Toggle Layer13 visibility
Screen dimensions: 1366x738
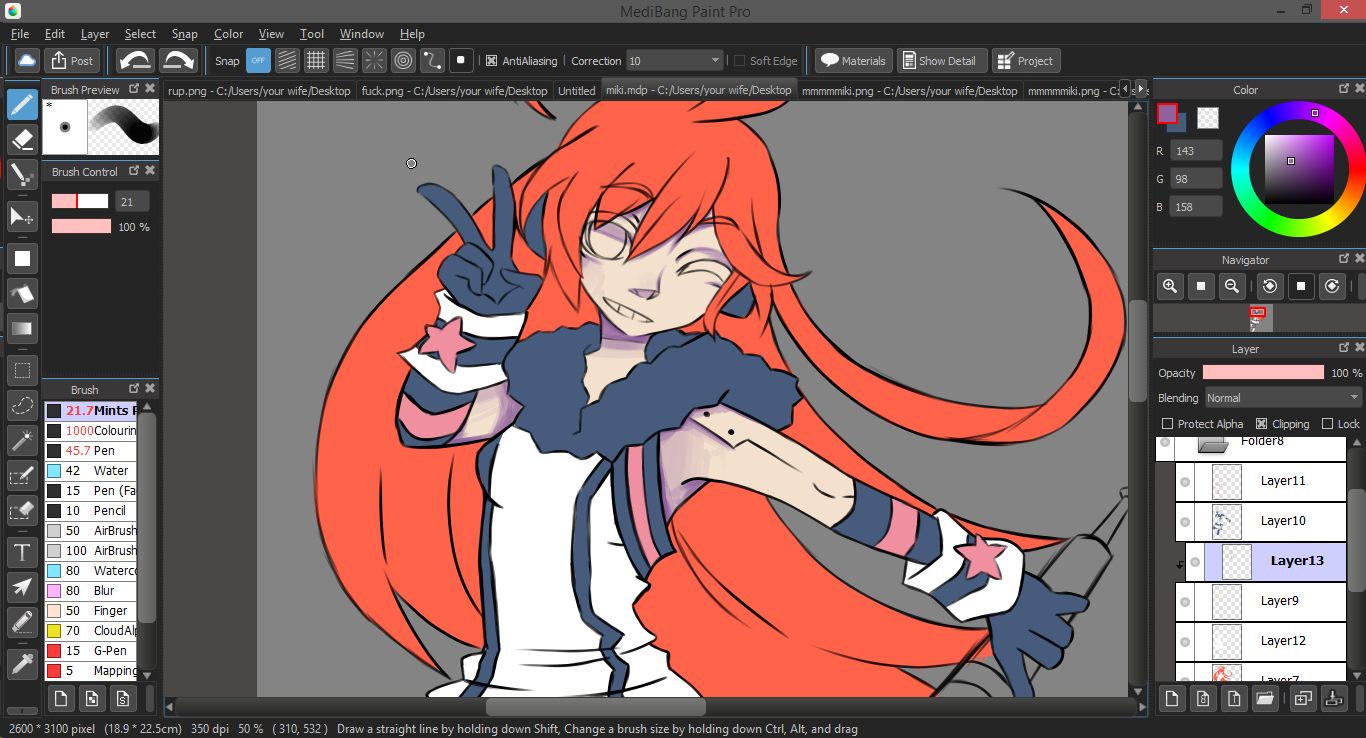[x=1195, y=561]
